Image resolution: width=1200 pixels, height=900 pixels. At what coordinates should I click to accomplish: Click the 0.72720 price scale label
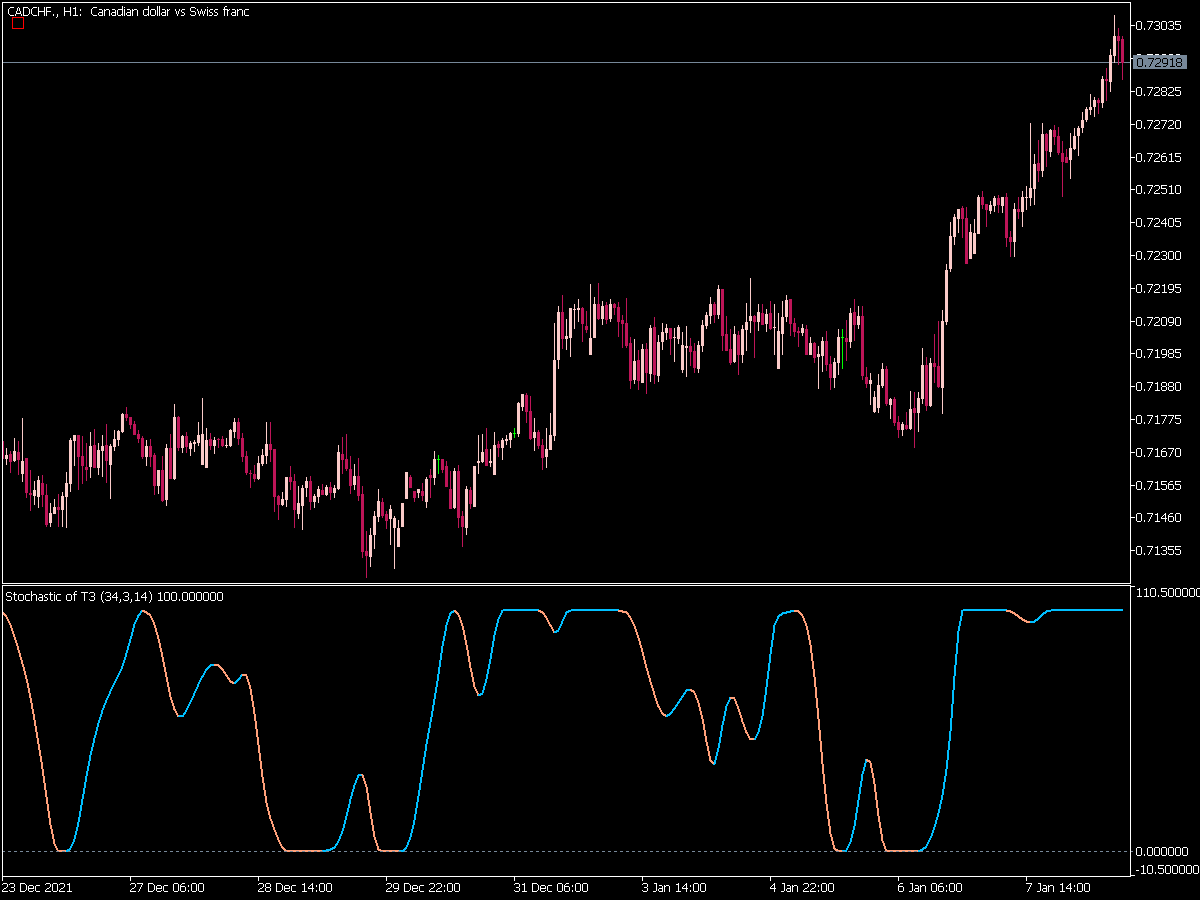coord(1160,124)
